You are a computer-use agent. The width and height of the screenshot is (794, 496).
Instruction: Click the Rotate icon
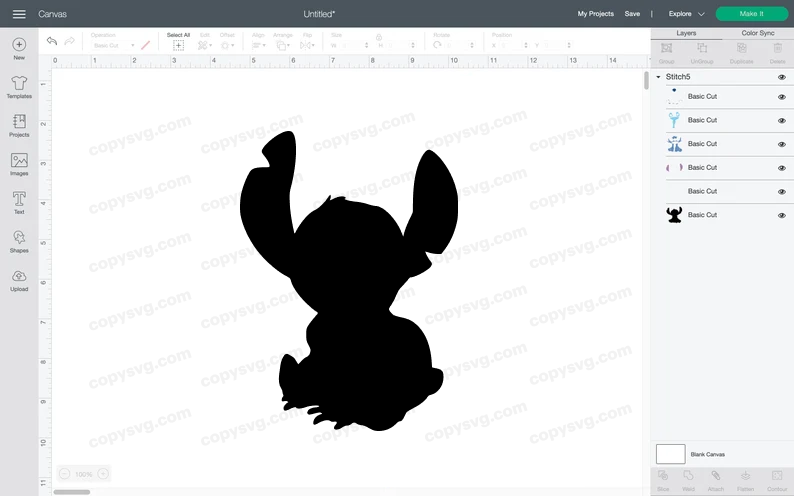pos(437,45)
